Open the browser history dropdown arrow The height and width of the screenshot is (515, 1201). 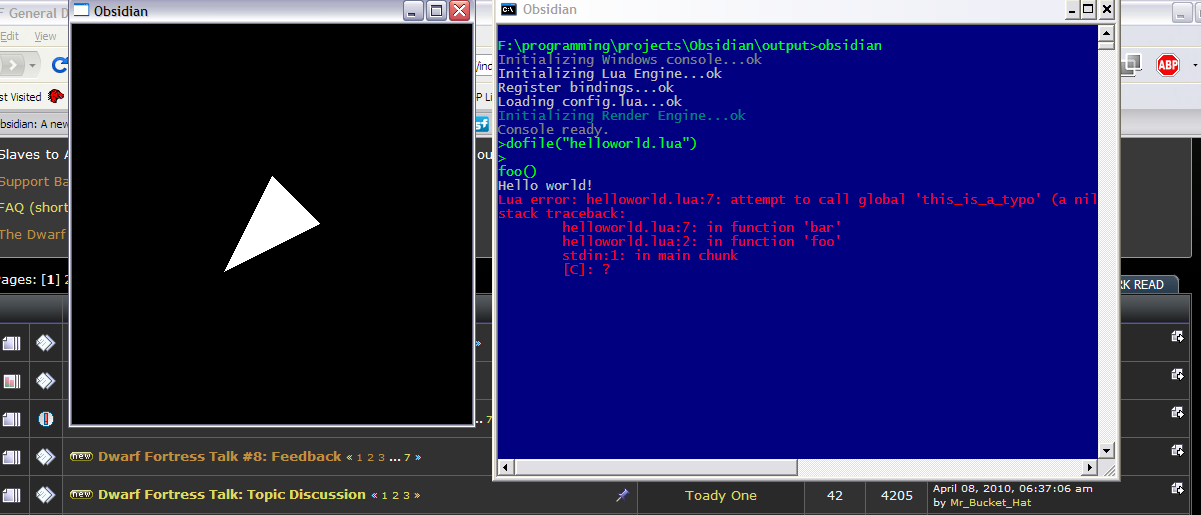(34, 65)
